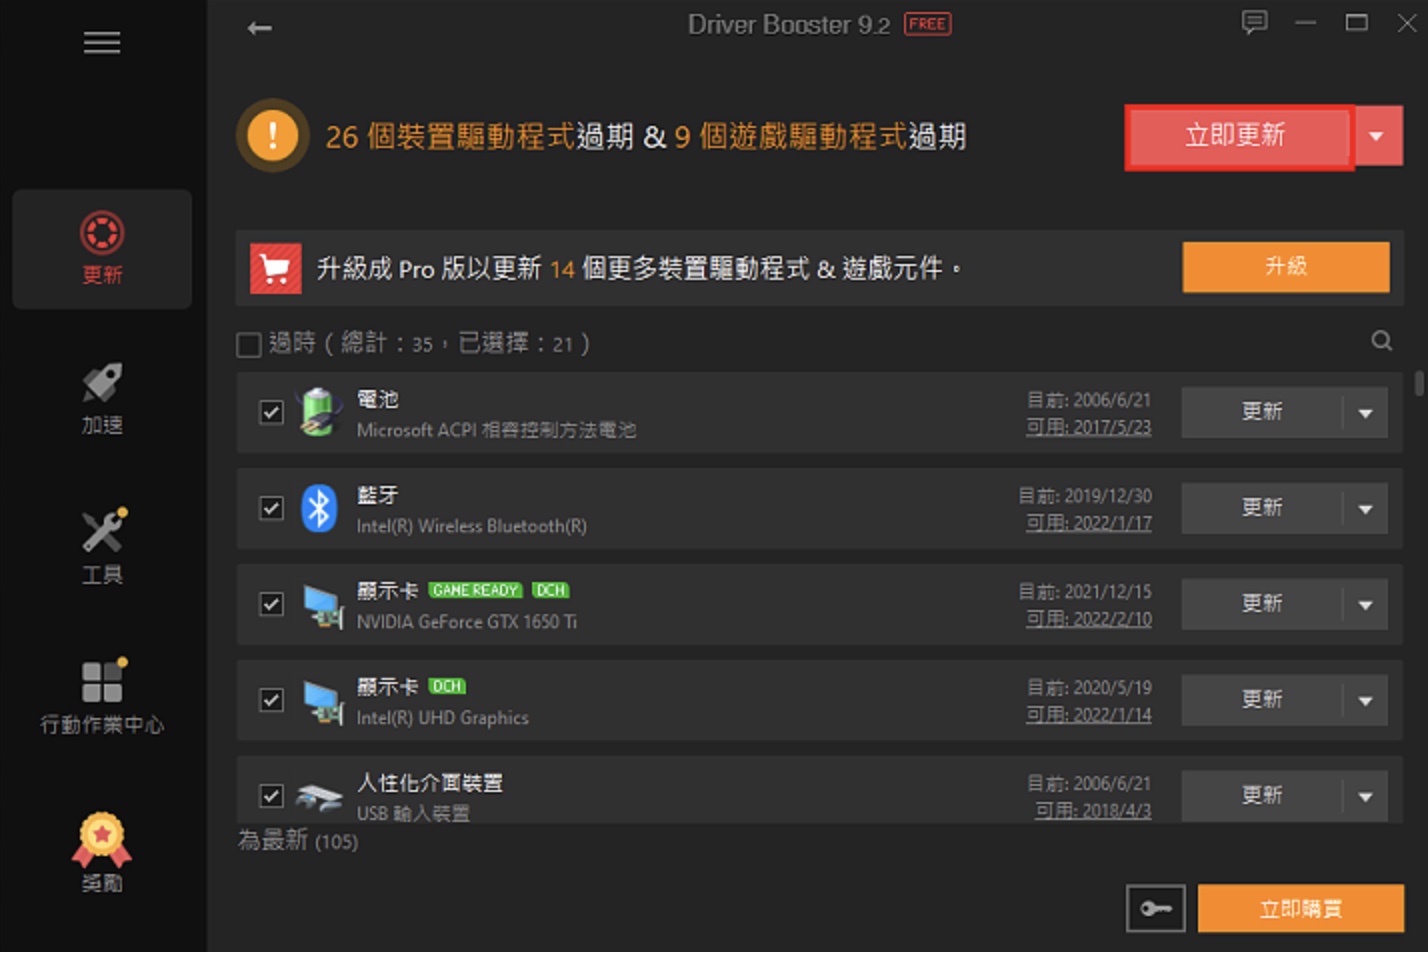1428x954 pixels.
Task: Uncheck the NVIDIA GeForce GTX 1650 Ti checkbox
Action: point(271,604)
